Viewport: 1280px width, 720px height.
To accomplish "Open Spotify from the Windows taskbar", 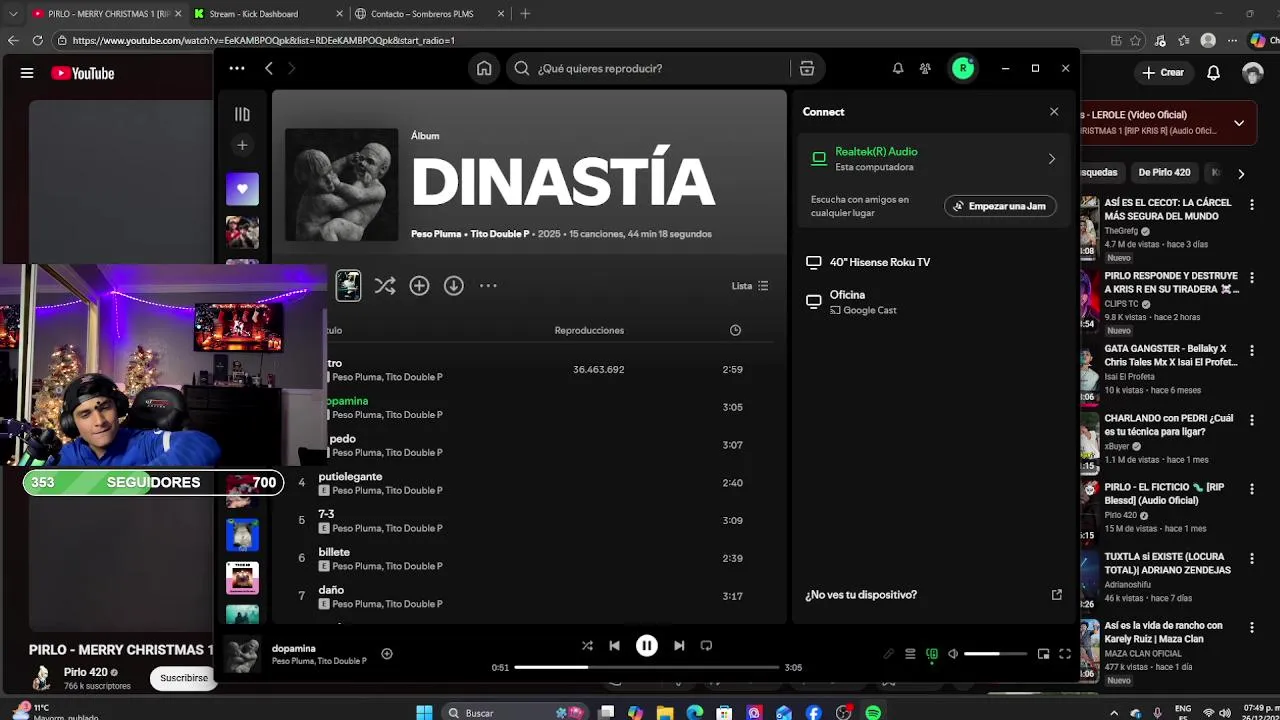I will tap(873, 713).
